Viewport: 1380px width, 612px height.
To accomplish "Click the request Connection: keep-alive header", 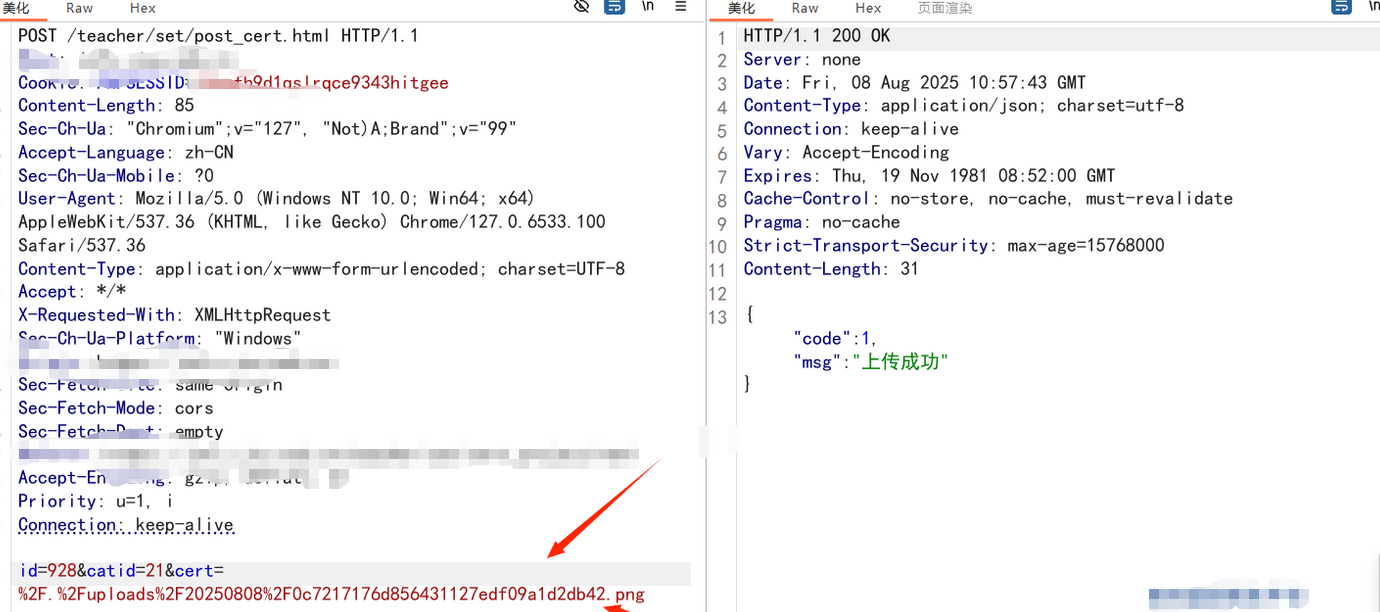I will tap(126, 525).
